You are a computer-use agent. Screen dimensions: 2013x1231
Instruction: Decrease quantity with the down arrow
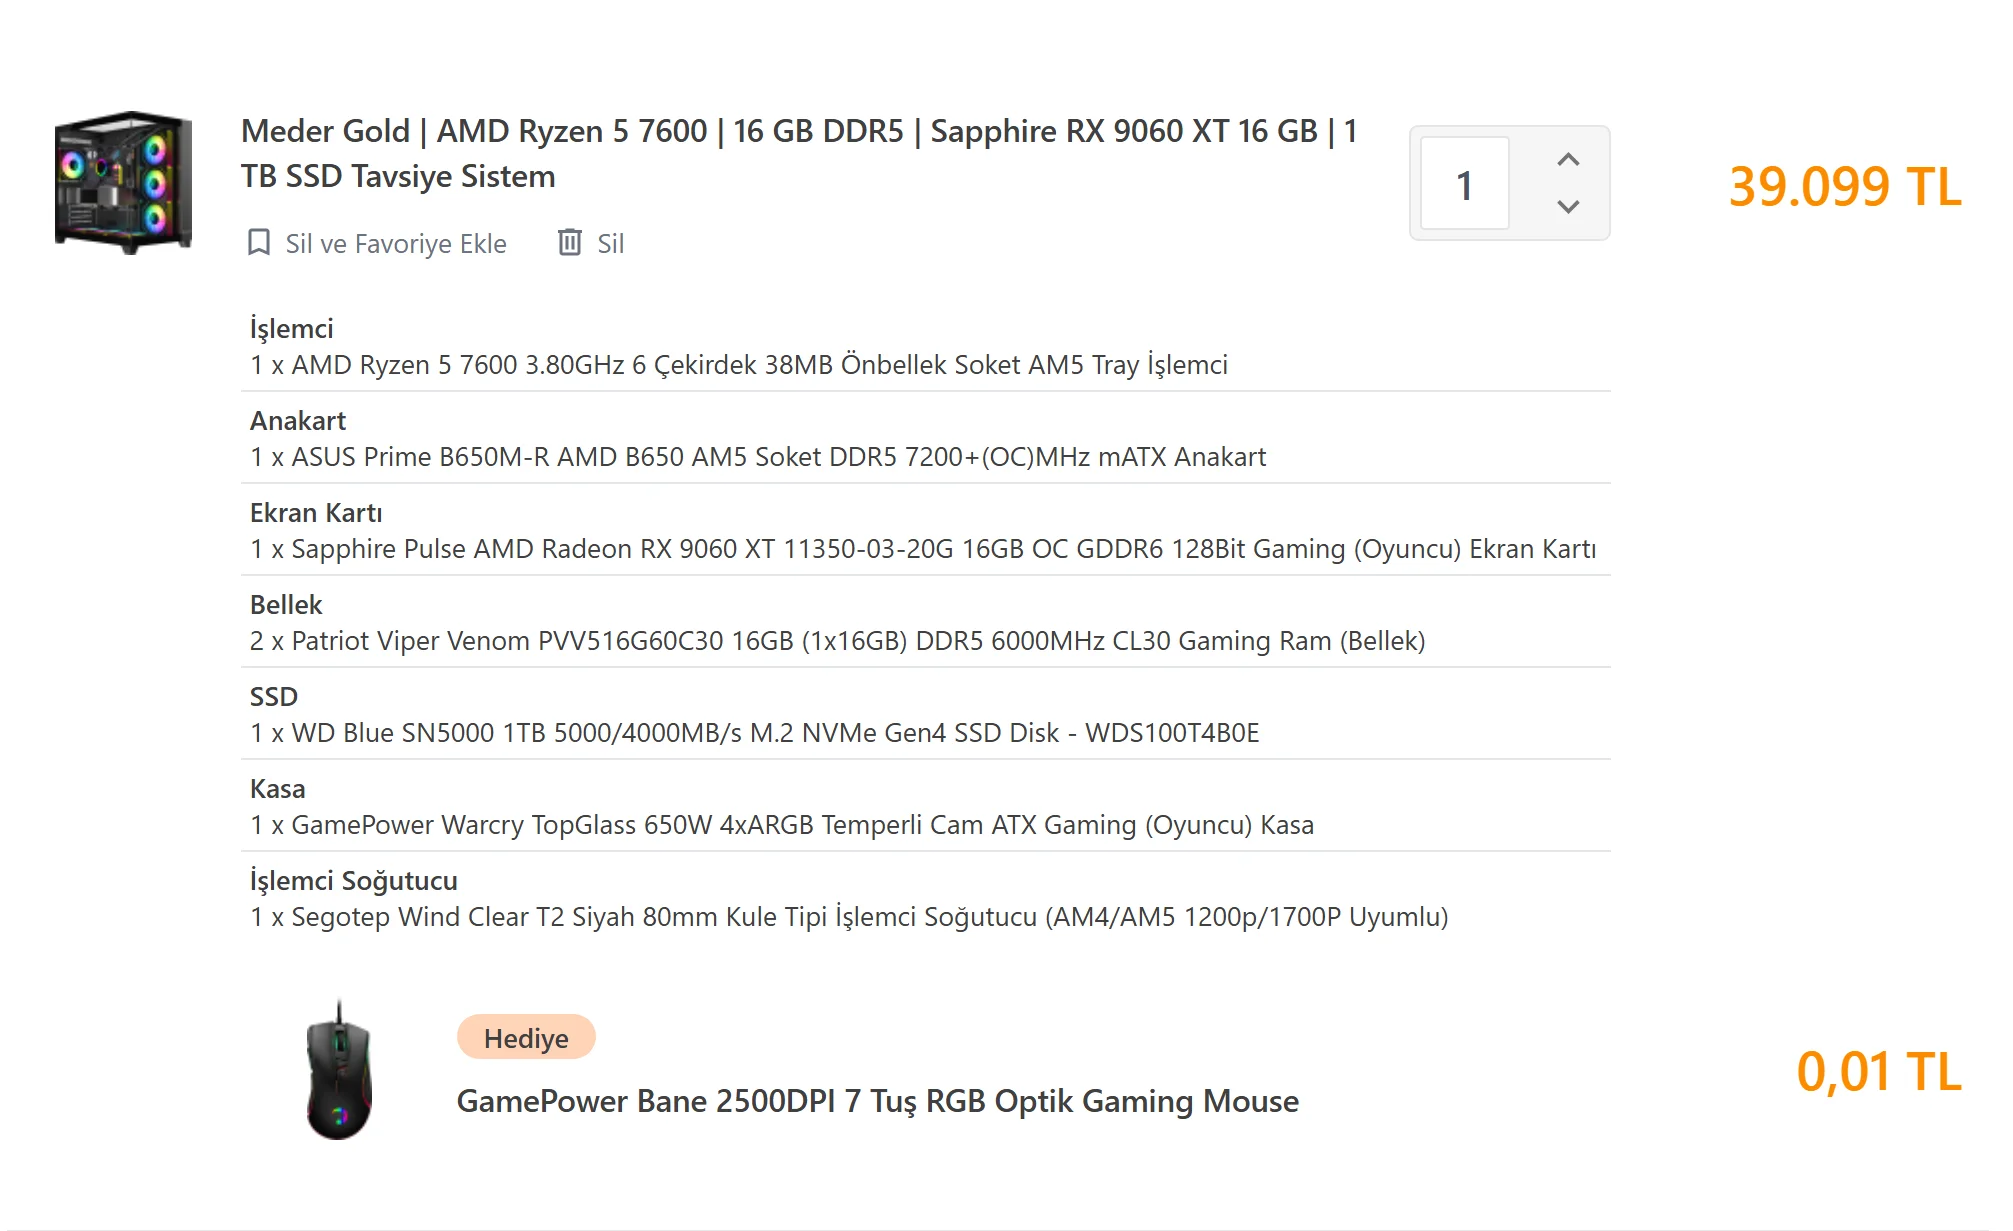coord(1567,207)
